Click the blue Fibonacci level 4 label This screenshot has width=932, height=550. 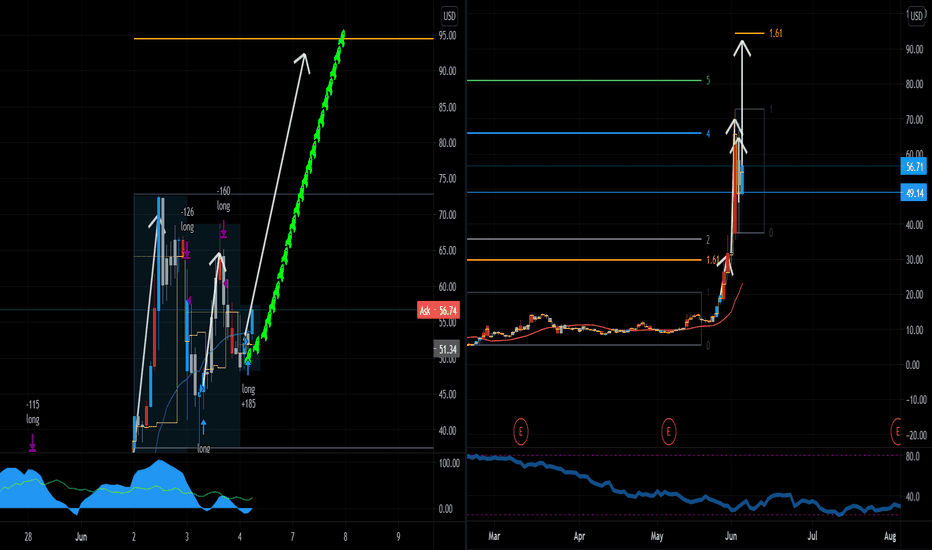(708, 134)
